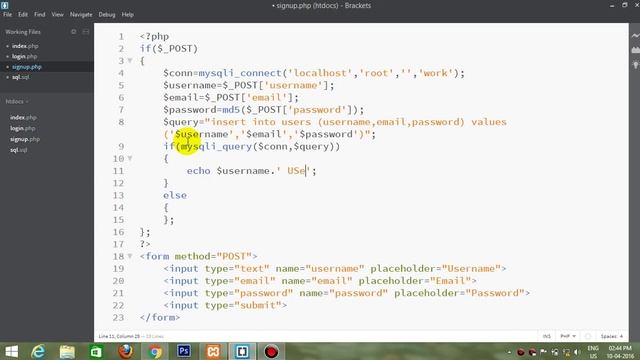The image size is (640, 360).
Task: Click 'echo' on line 11
Action: pyautogui.click(x=199, y=171)
